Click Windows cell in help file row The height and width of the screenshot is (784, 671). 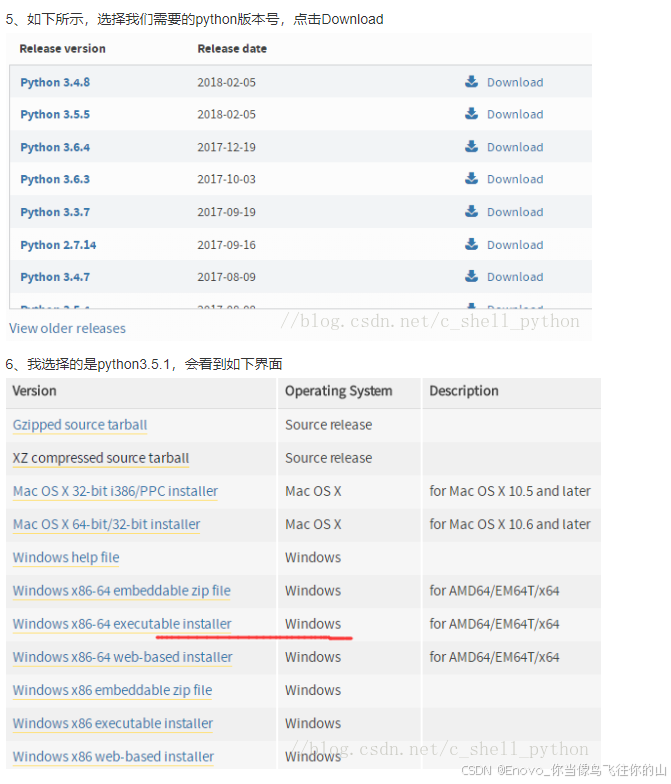coord(313,558)
